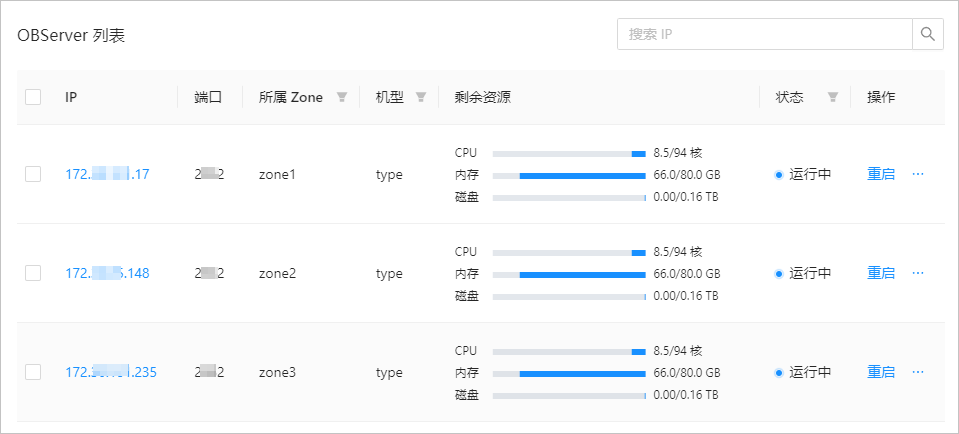Click the 运行中 status in zone2 row
959x434 pixels.
(x=803, y=273)
